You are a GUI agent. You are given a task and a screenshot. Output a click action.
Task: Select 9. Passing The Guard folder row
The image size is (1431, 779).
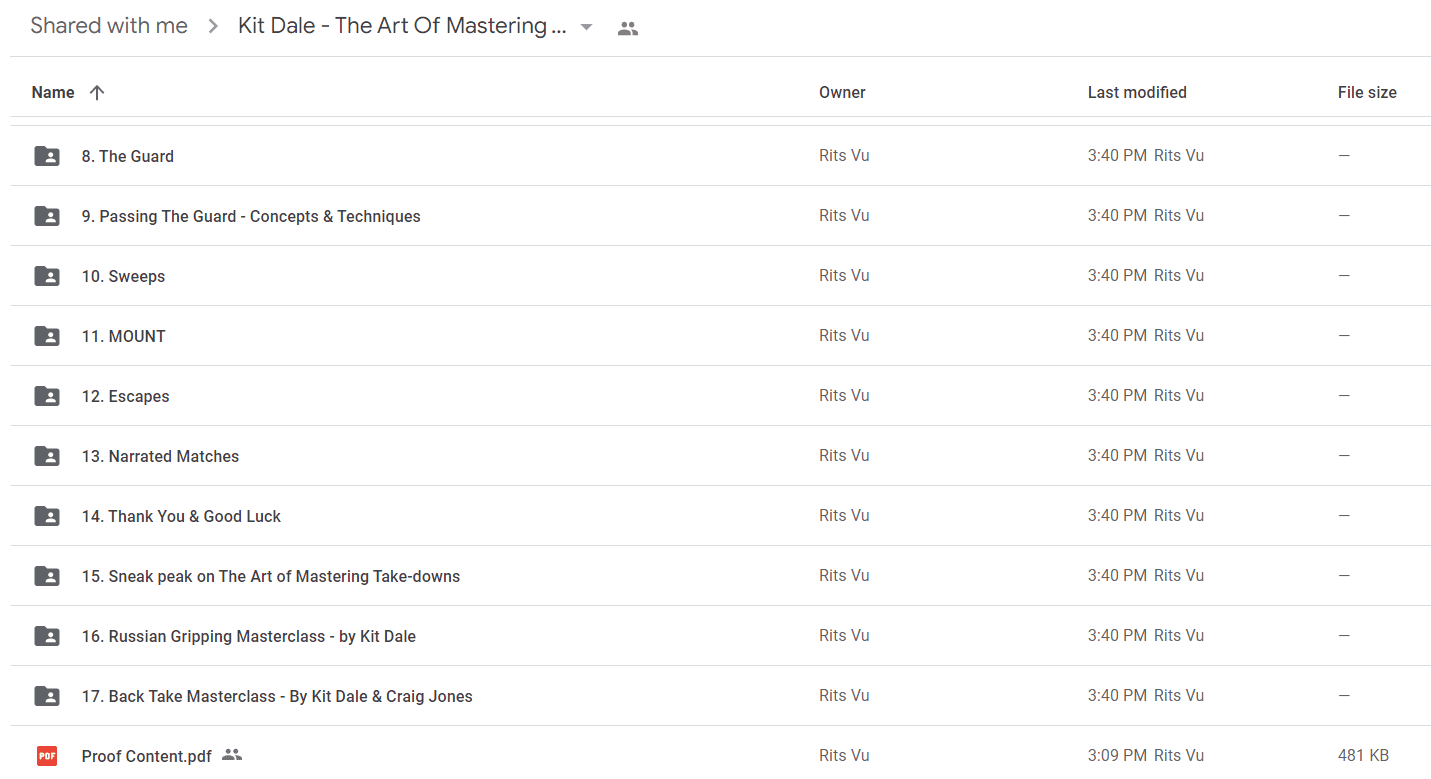[x=720, y=216]
